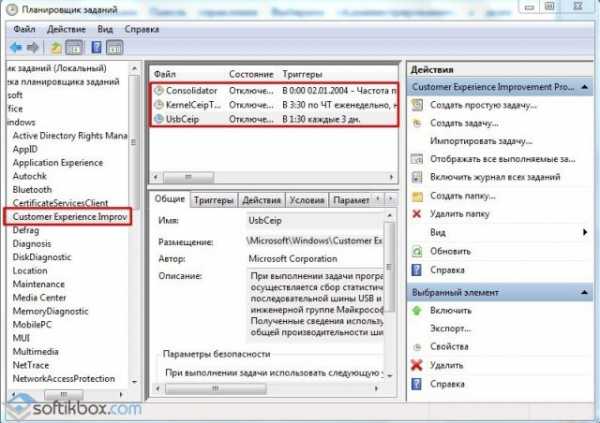Click help icon beside lower Справка action
Screen dimensions: 600x423
coord(416,384)
